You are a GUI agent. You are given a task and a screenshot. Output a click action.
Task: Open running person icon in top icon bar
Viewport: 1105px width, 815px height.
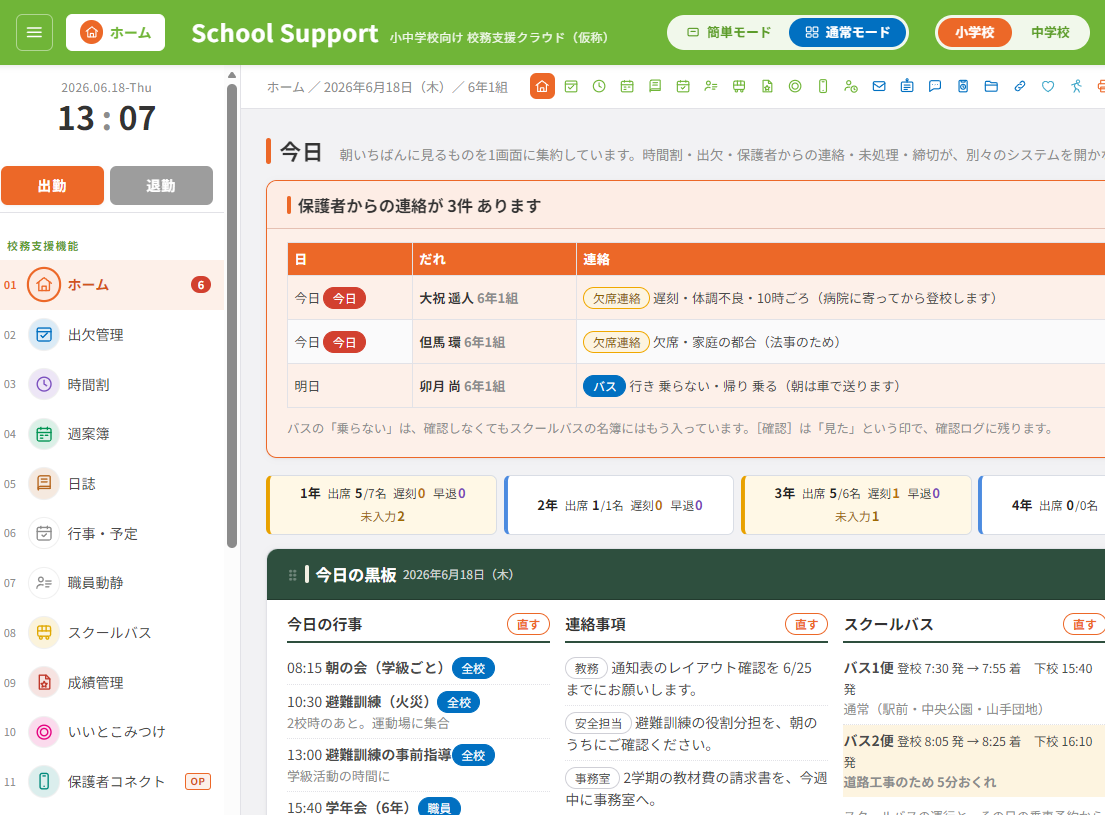[1076, 86]
